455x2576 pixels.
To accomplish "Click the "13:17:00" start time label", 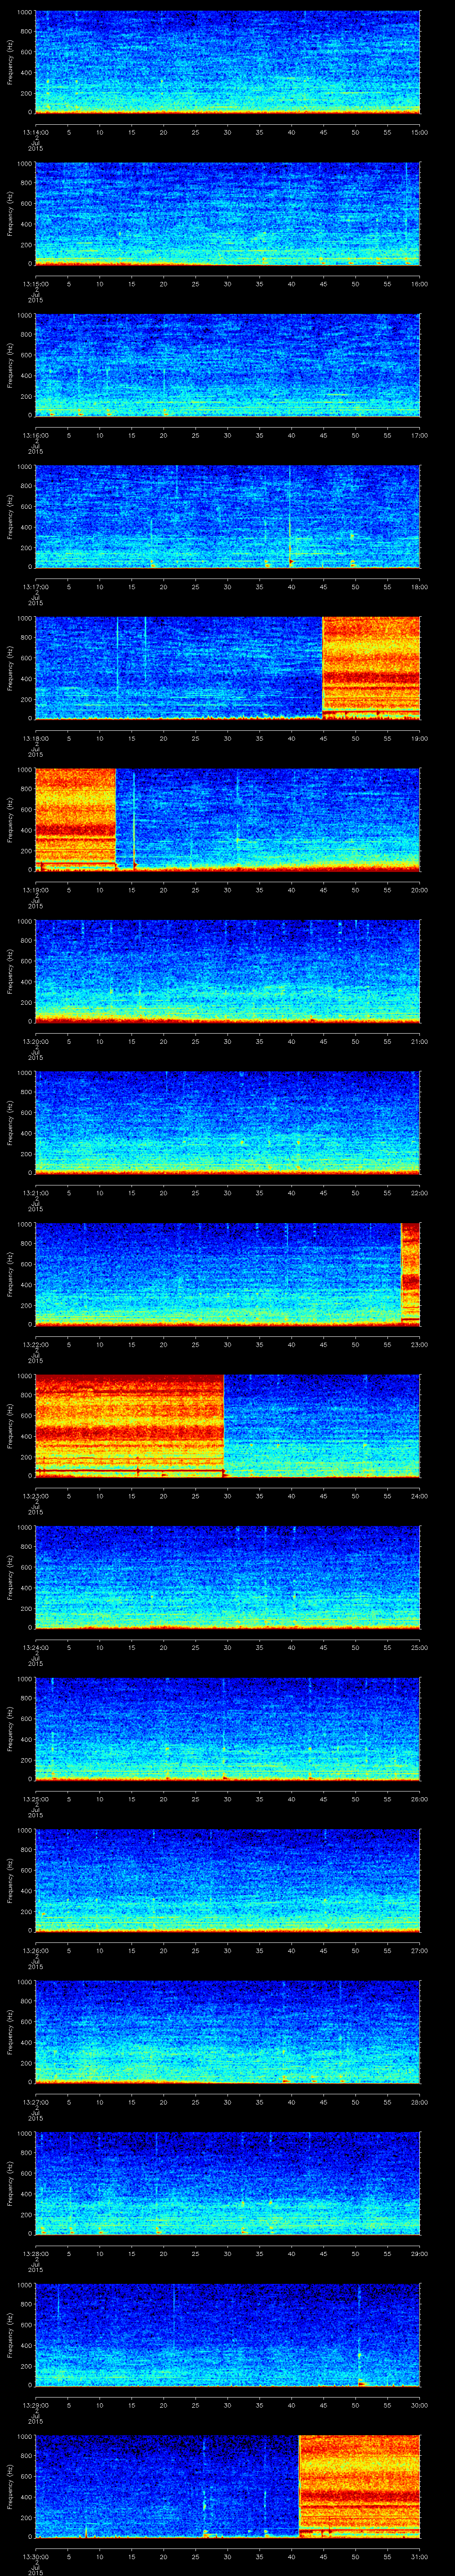I will point(35,587).
